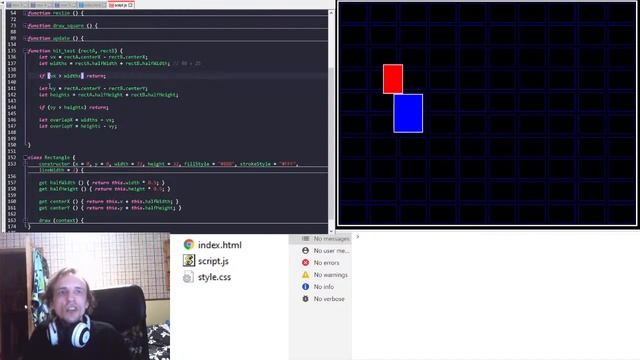Select 'No user me...' console filter
Image resolution: width=640 pixels, height=360 pixels.
(x=320, y=250)
